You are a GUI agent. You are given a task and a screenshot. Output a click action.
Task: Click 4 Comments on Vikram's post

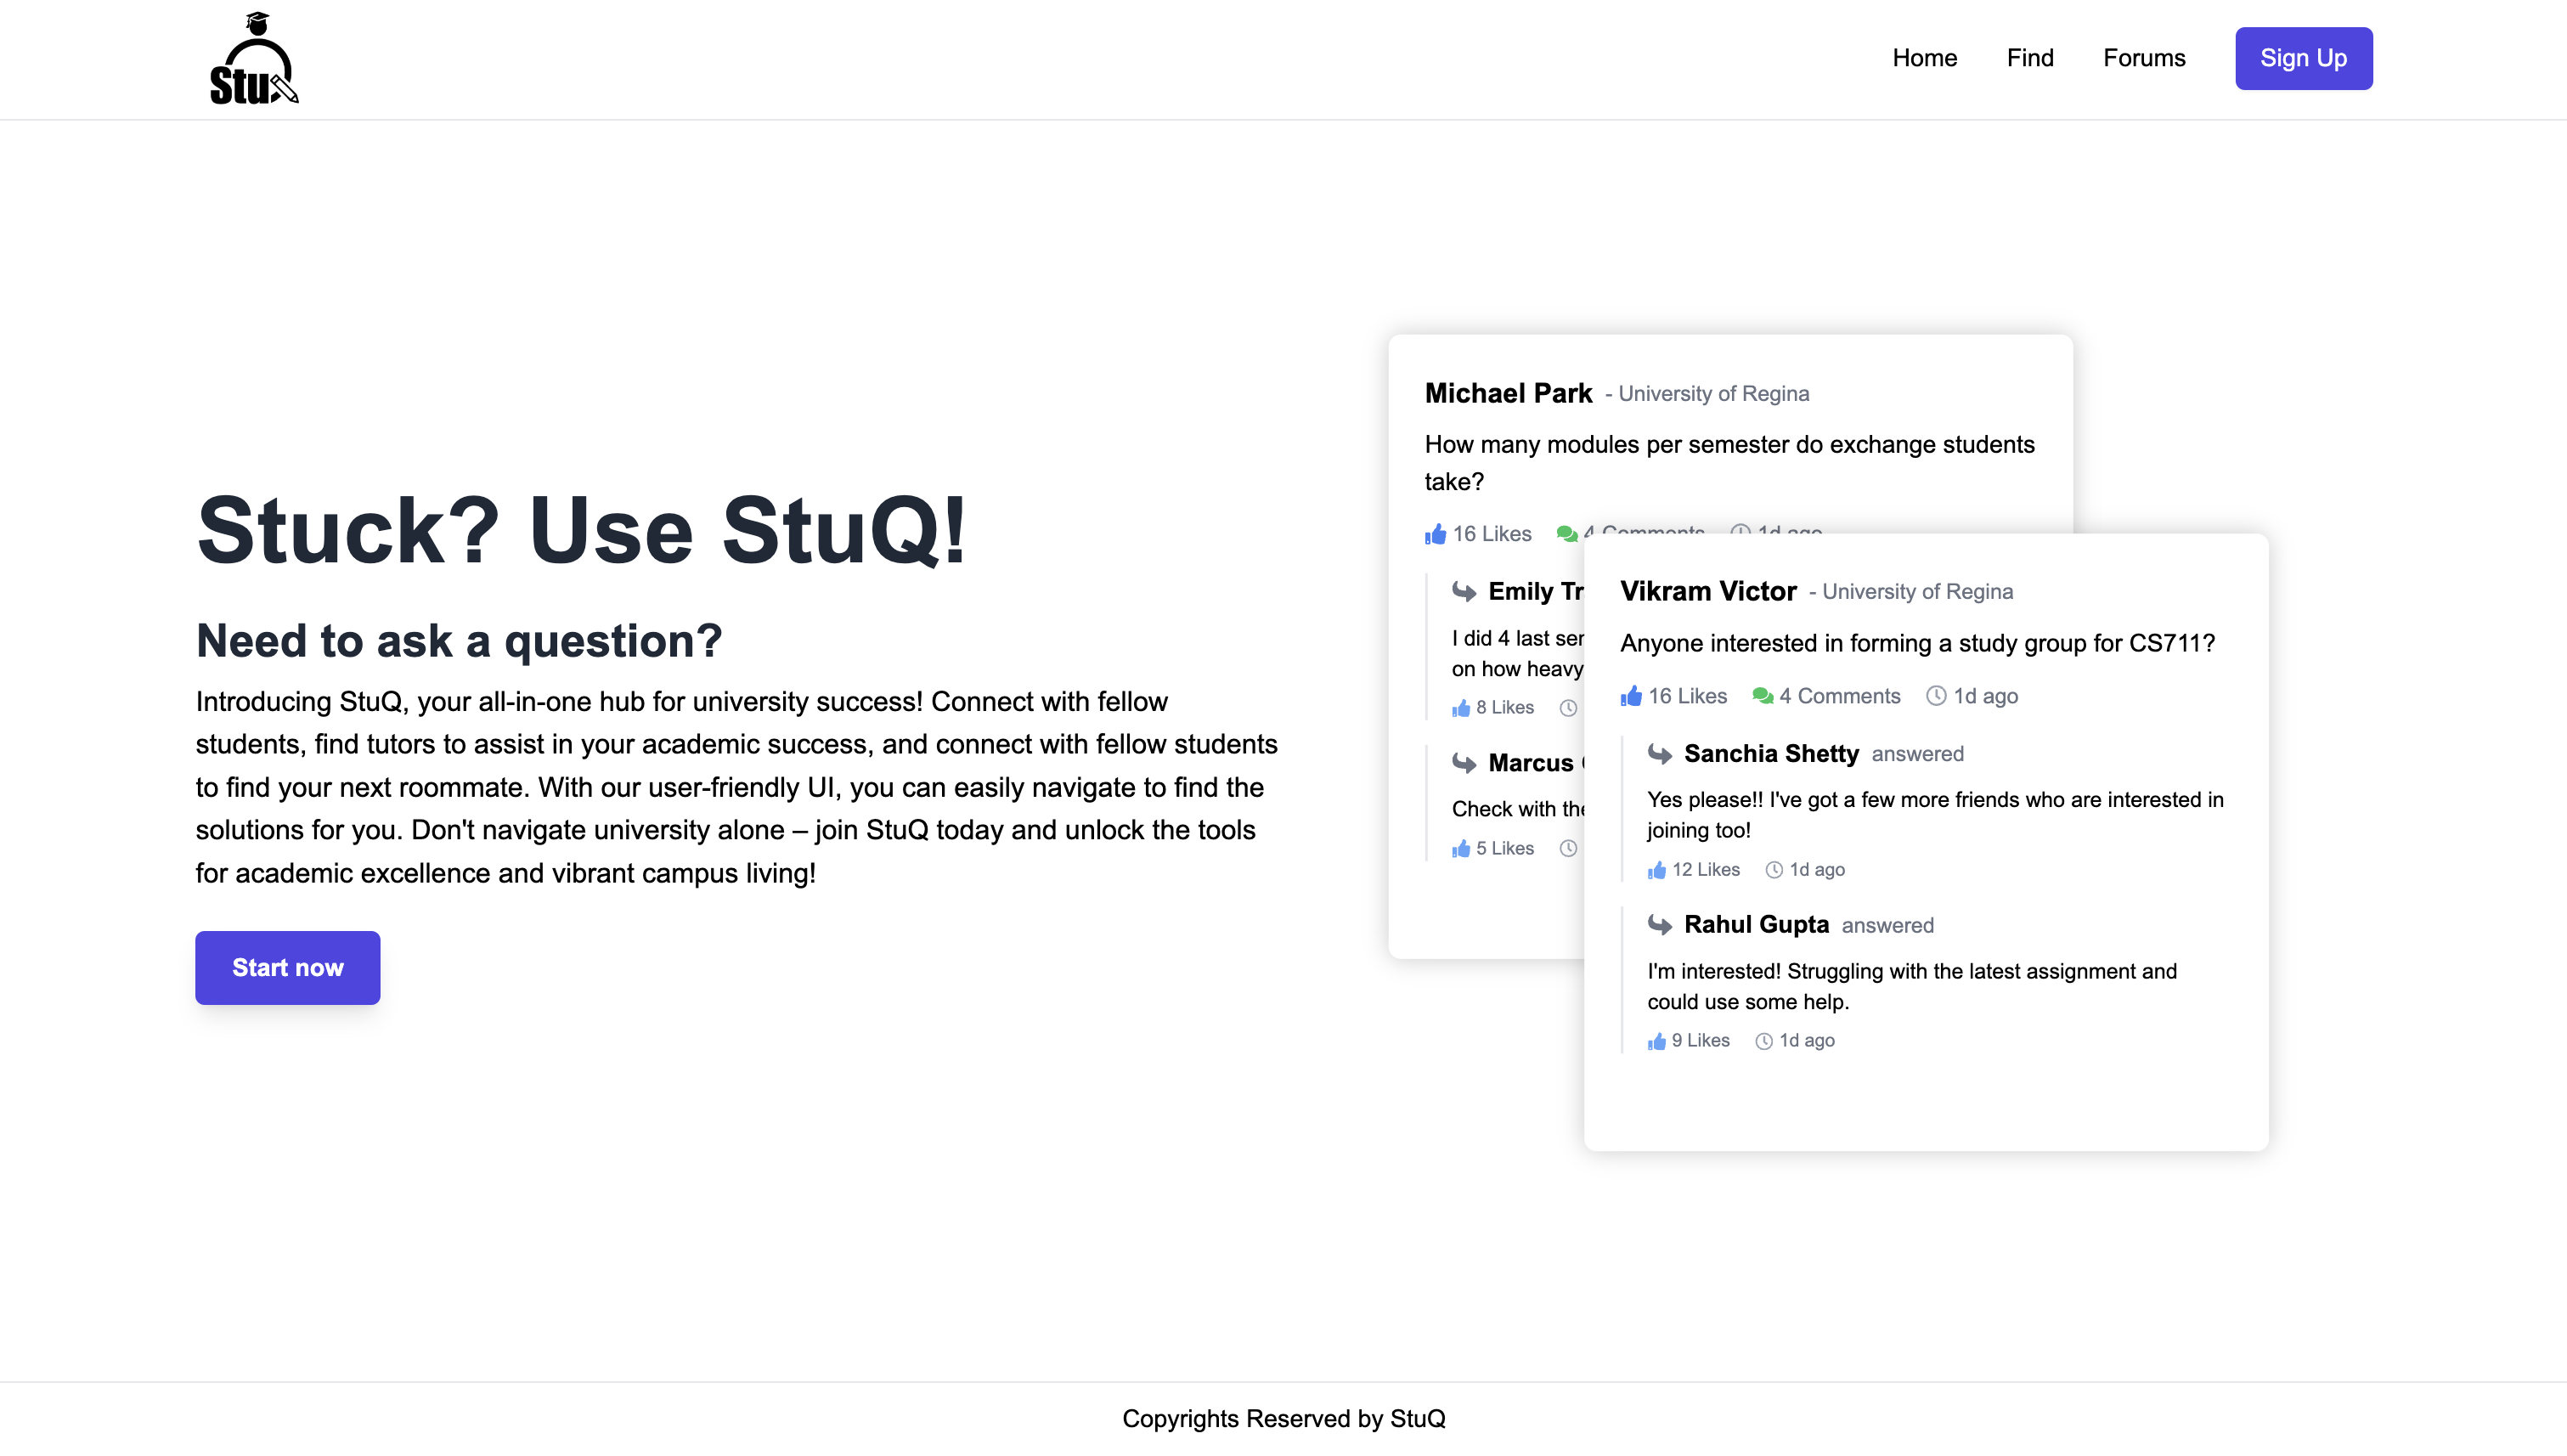coord(1839,696)
